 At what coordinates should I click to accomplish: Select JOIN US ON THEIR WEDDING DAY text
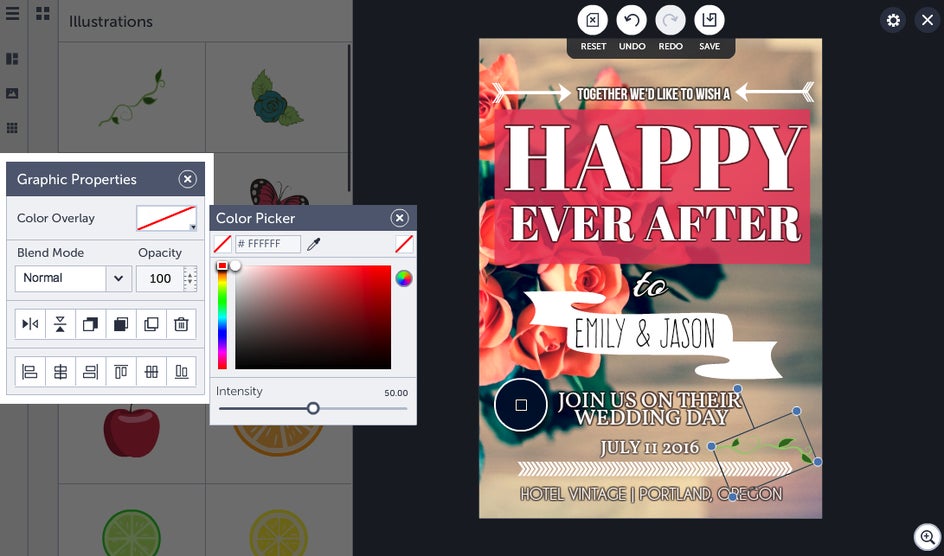pyautogui.click(x=650, y=409)
